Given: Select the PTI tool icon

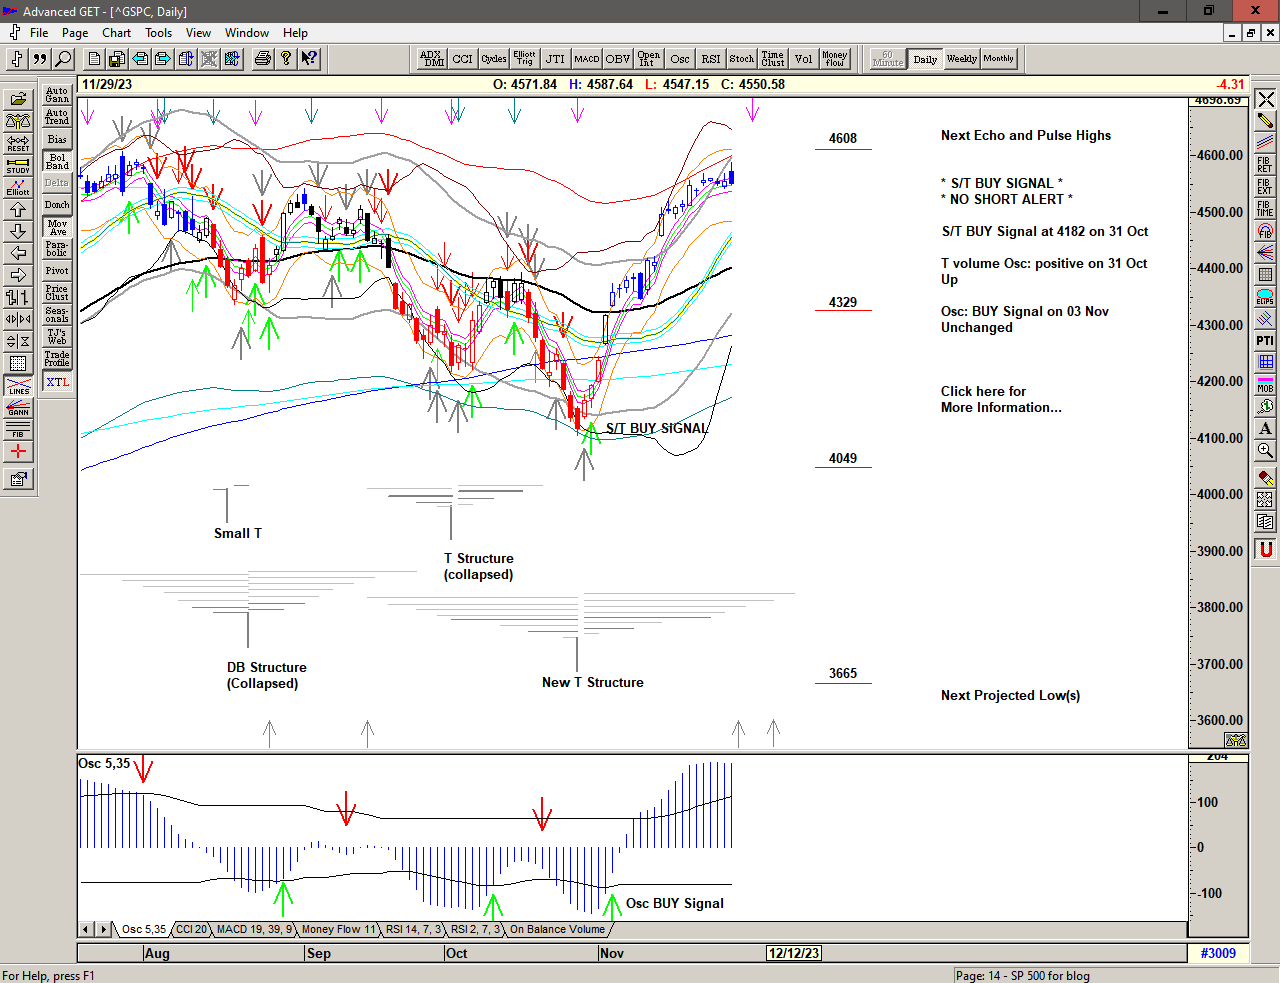Looking at the screenshot, I should (1265, 341).
